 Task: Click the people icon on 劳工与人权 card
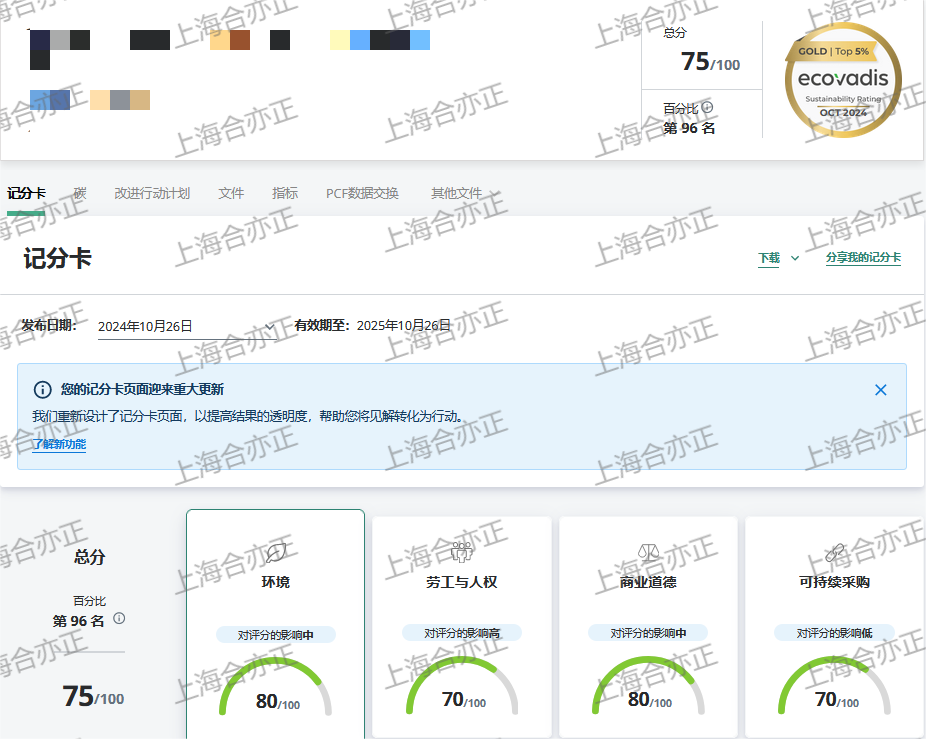tap(461, 551)
